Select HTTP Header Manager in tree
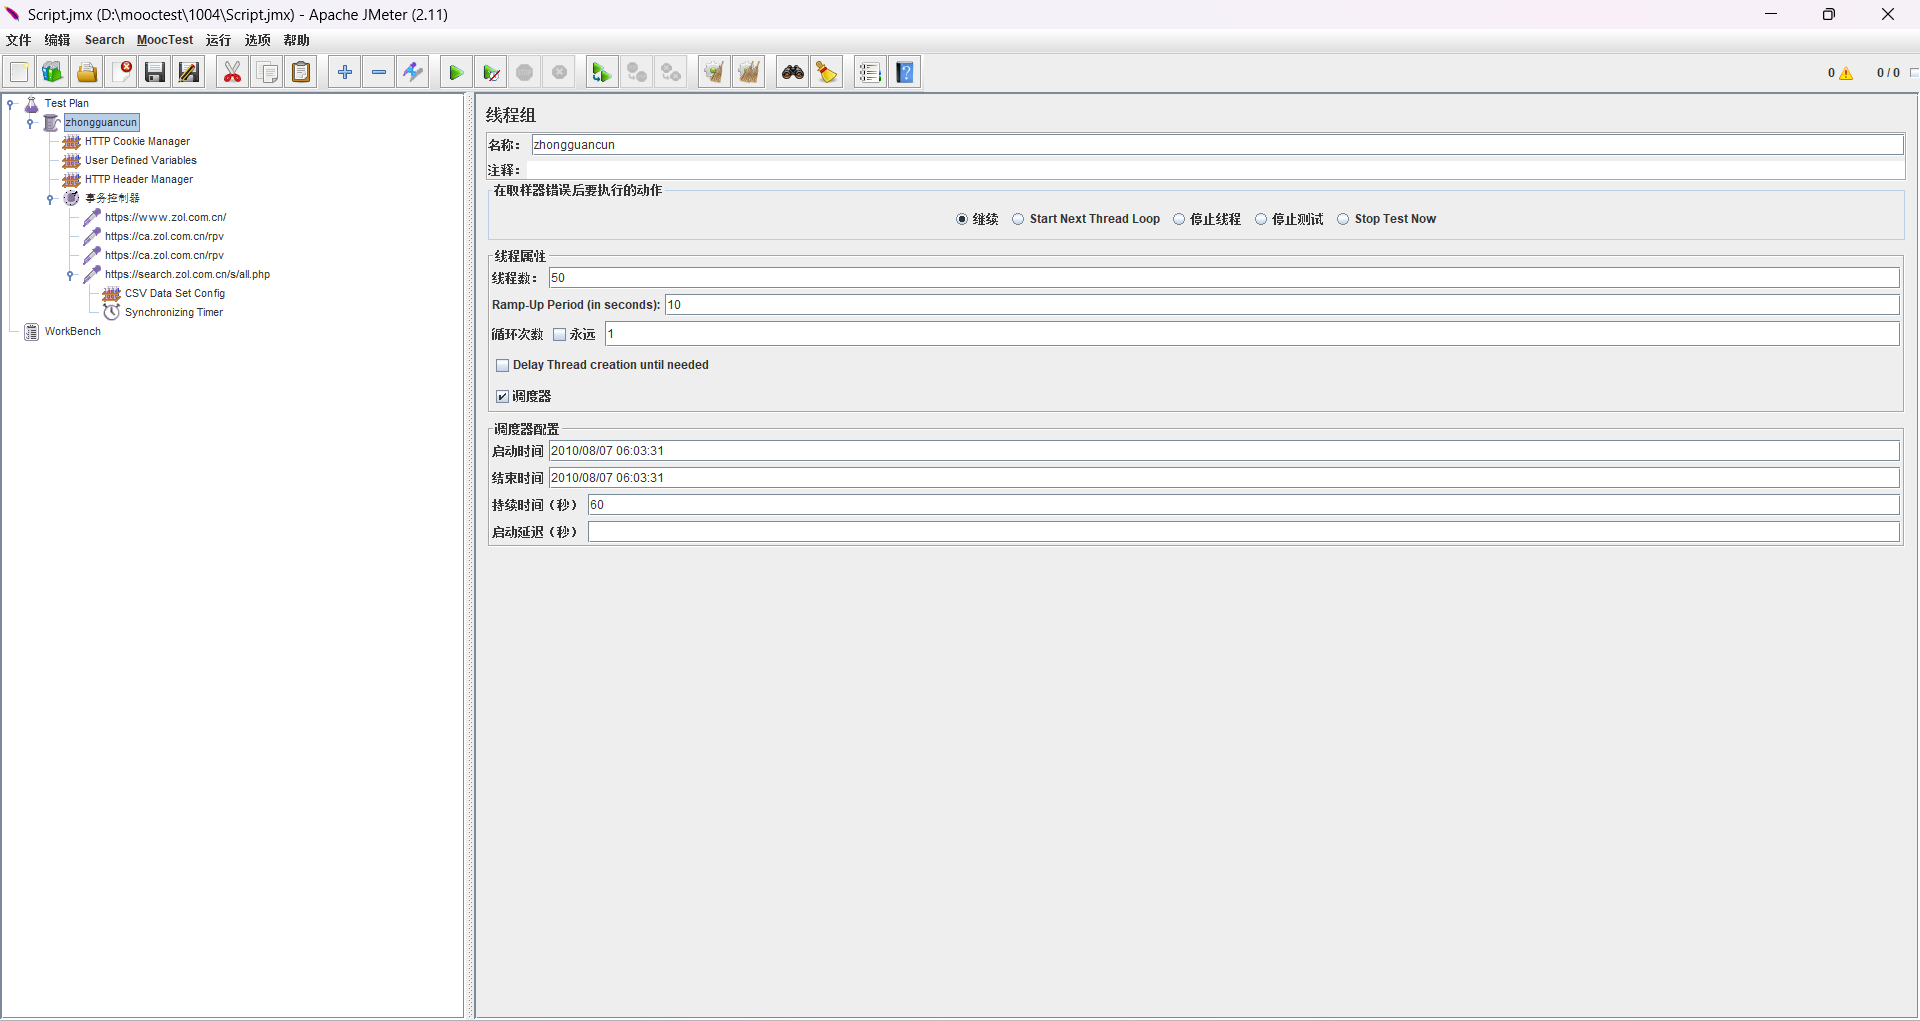 click(x=139, y=179)
